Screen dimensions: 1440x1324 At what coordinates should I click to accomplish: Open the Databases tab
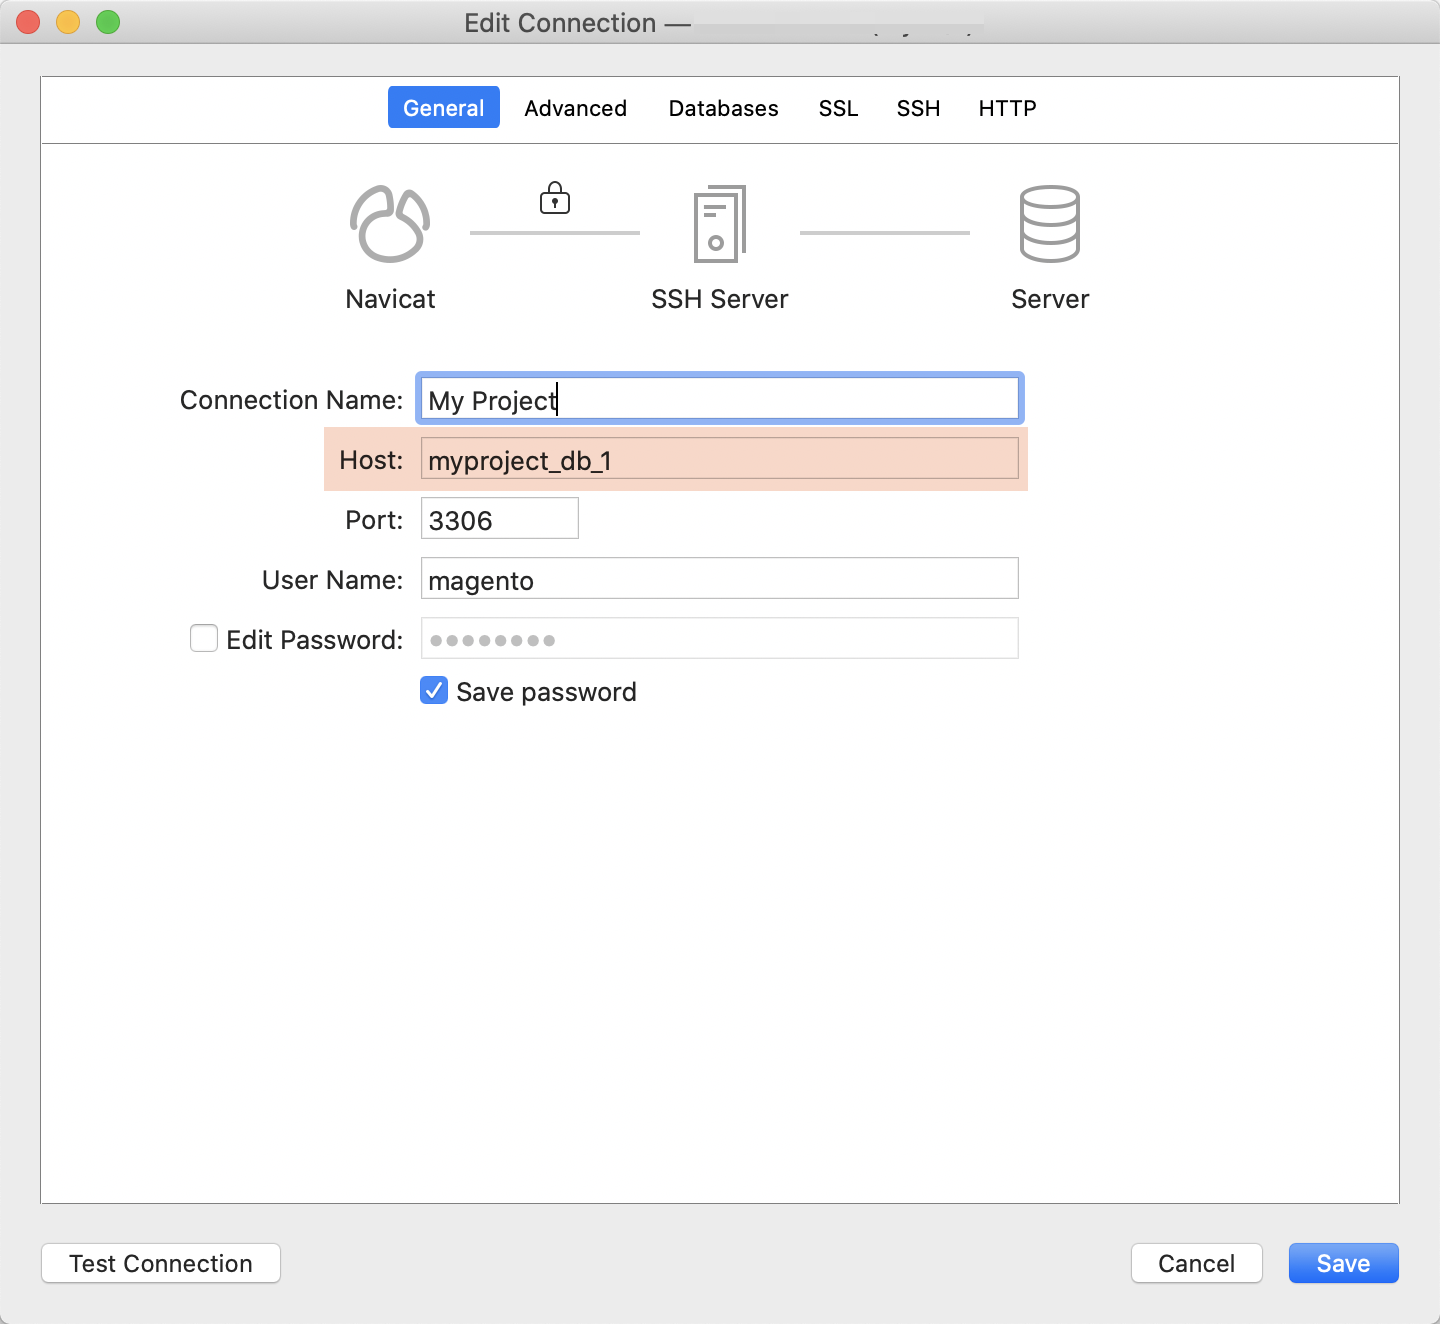pos(724,108)
